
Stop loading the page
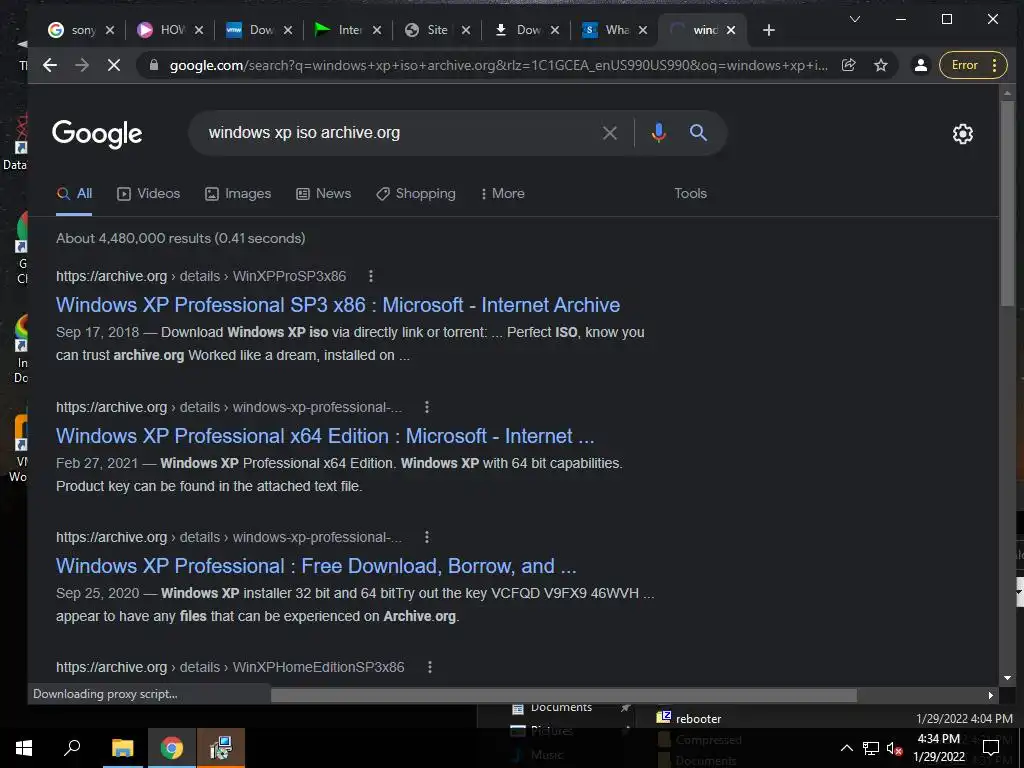[114, 65]
